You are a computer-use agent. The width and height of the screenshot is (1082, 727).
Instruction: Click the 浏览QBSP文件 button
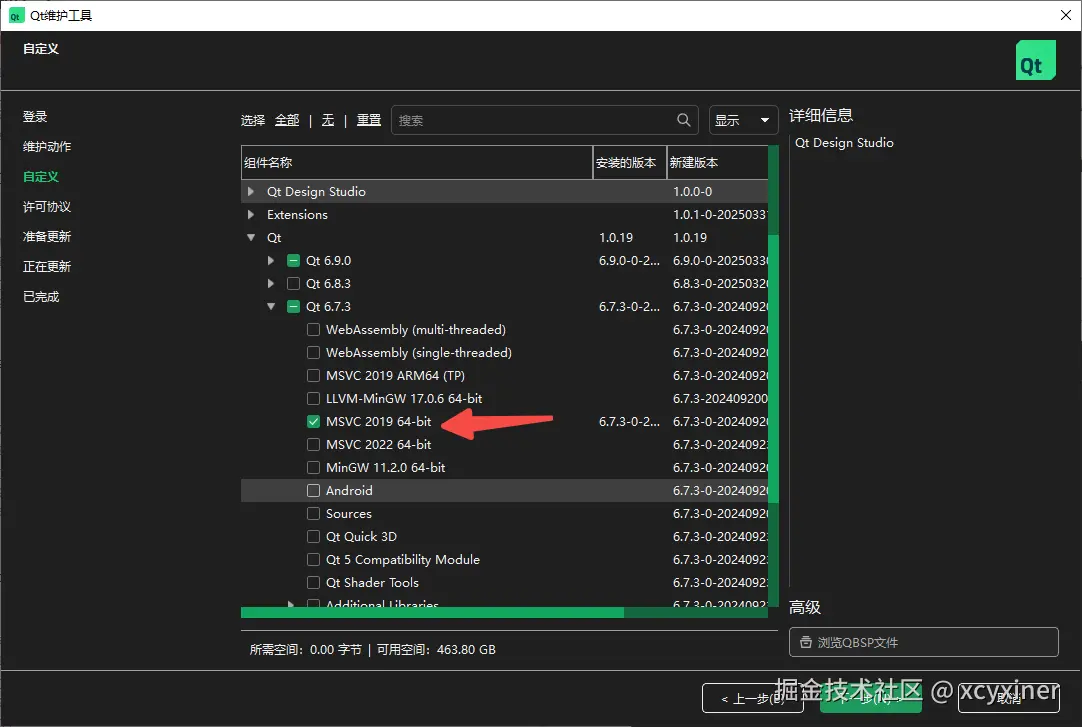(x=923, y=642)
